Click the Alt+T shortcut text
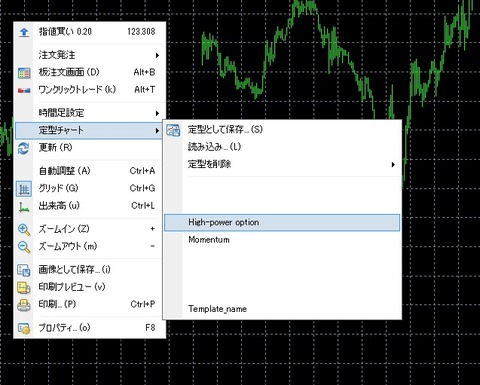The width and height of the screenshot is (480, 385). 145,90
